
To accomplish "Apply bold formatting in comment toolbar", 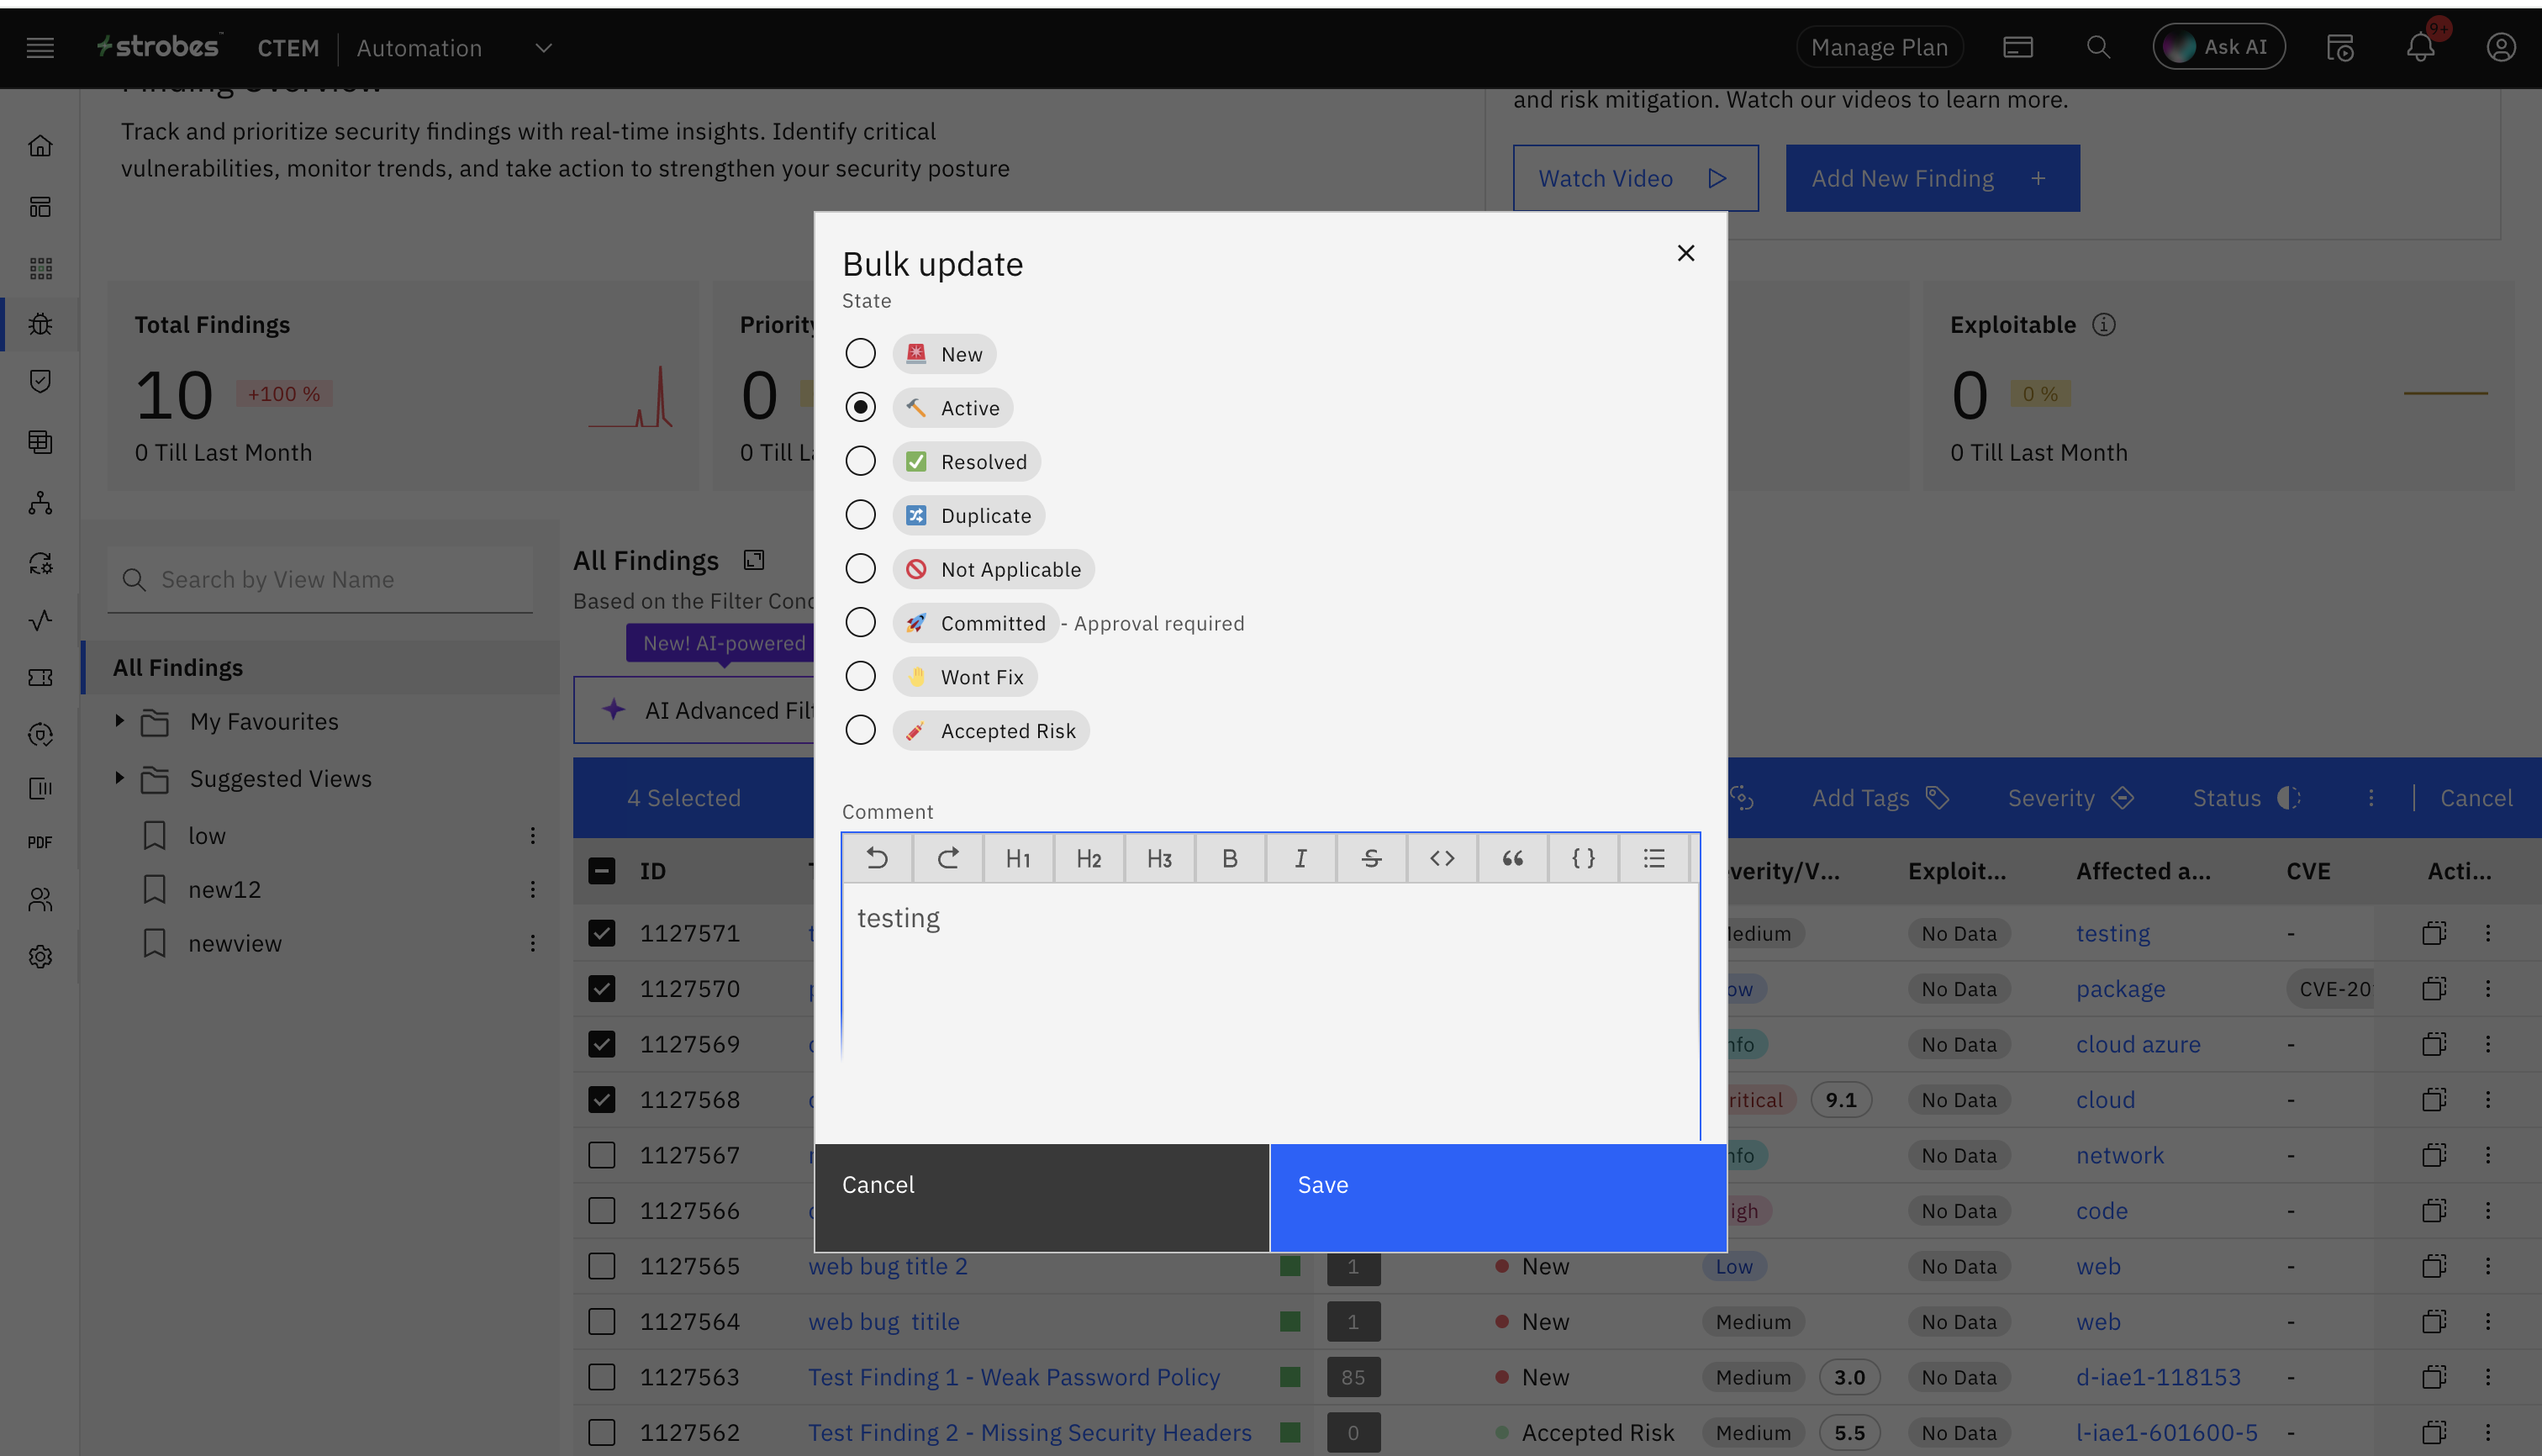I will tap(1230, 858).
